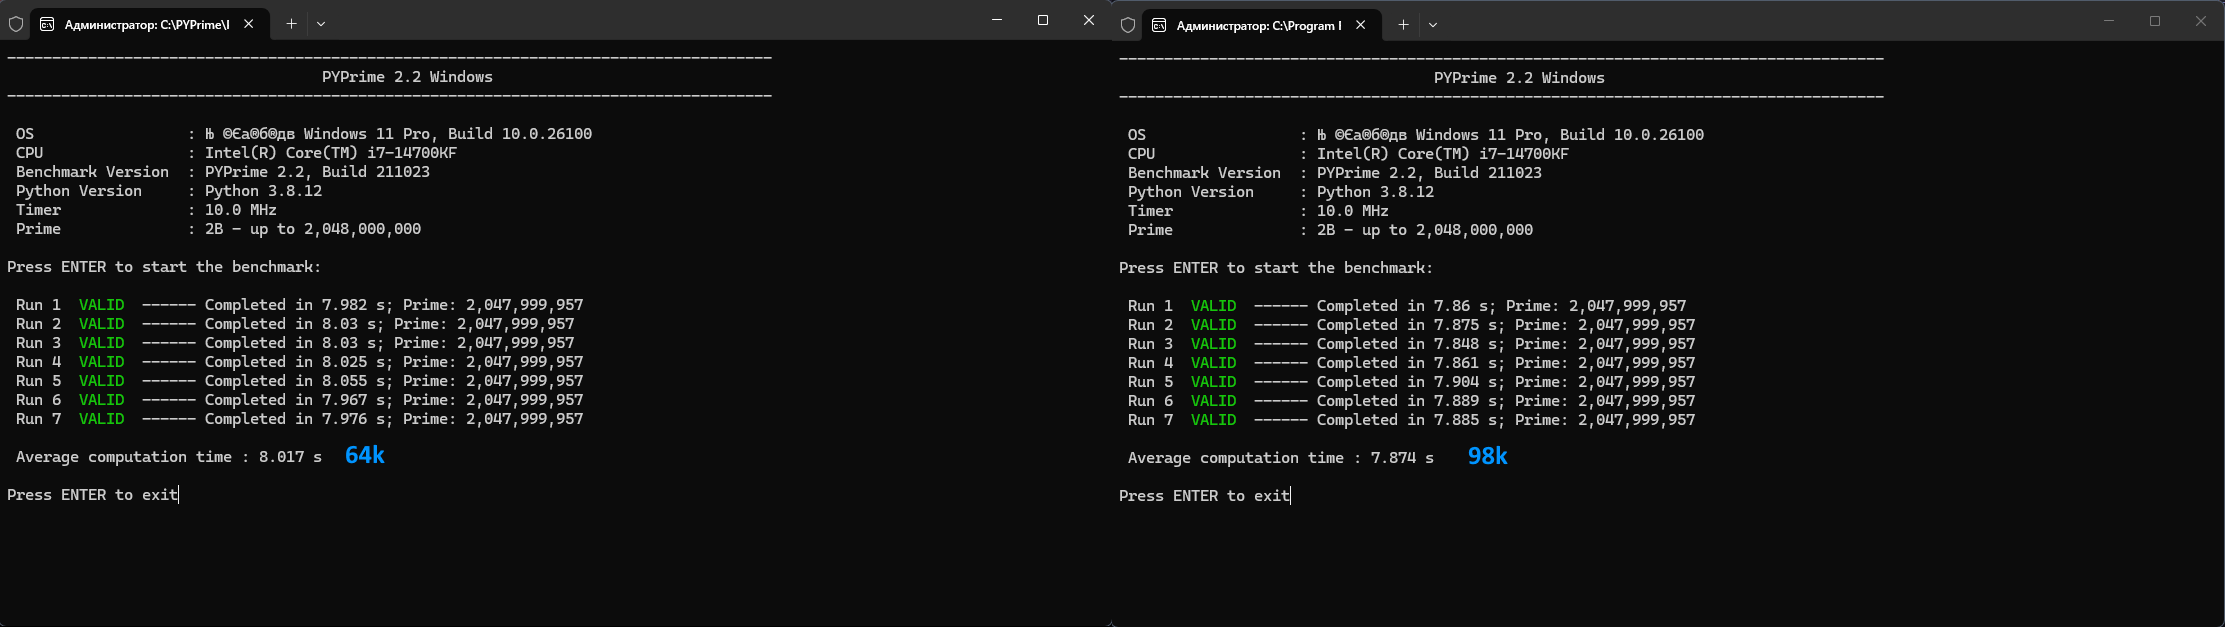Click 'PYPrime 2.2, Build 211023' in right window
Viewport: 2225px width, 627px height.
click(x=1429, y=173)
